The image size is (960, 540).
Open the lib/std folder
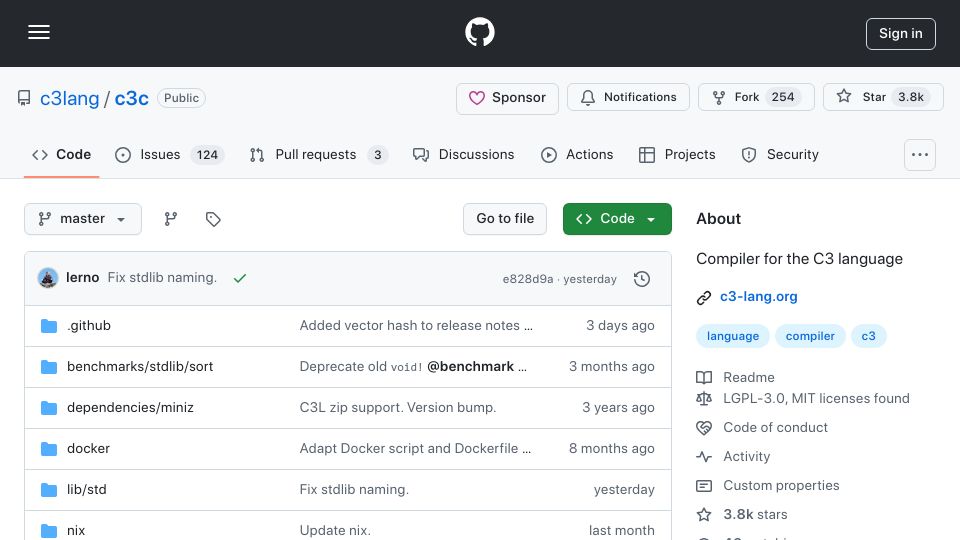pos(86,490)
